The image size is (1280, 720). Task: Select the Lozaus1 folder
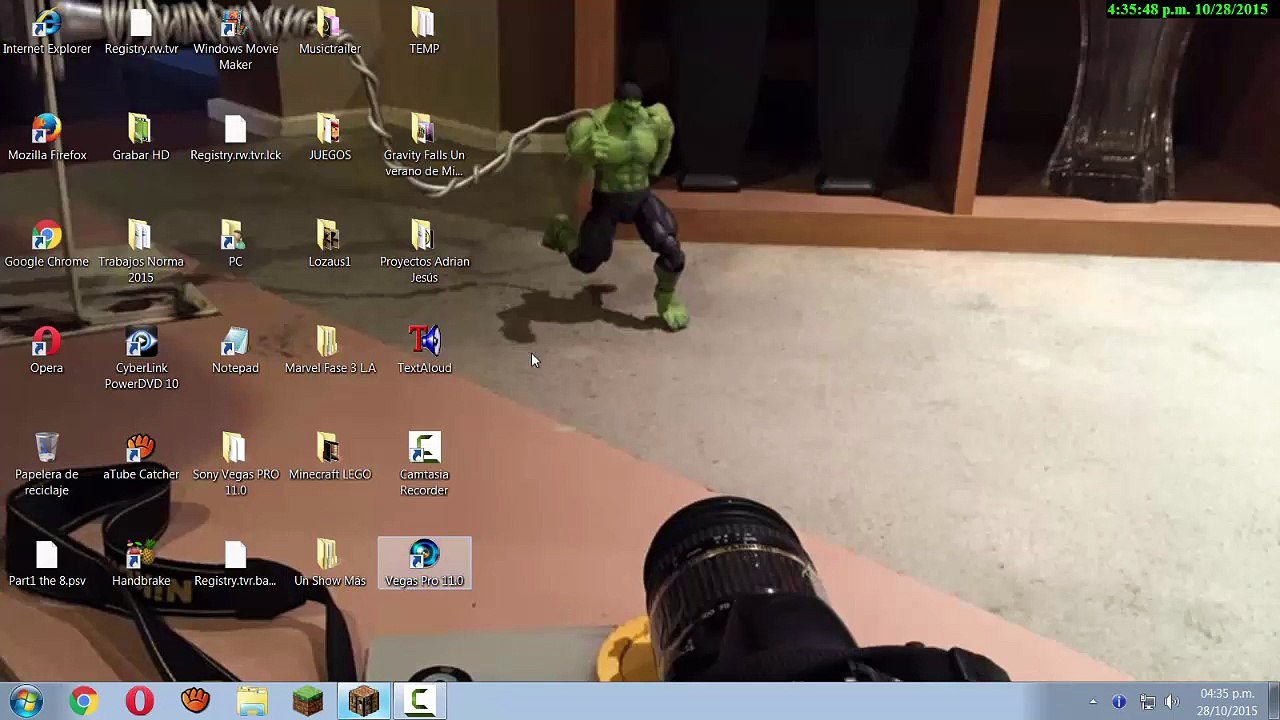coord(330,244)
